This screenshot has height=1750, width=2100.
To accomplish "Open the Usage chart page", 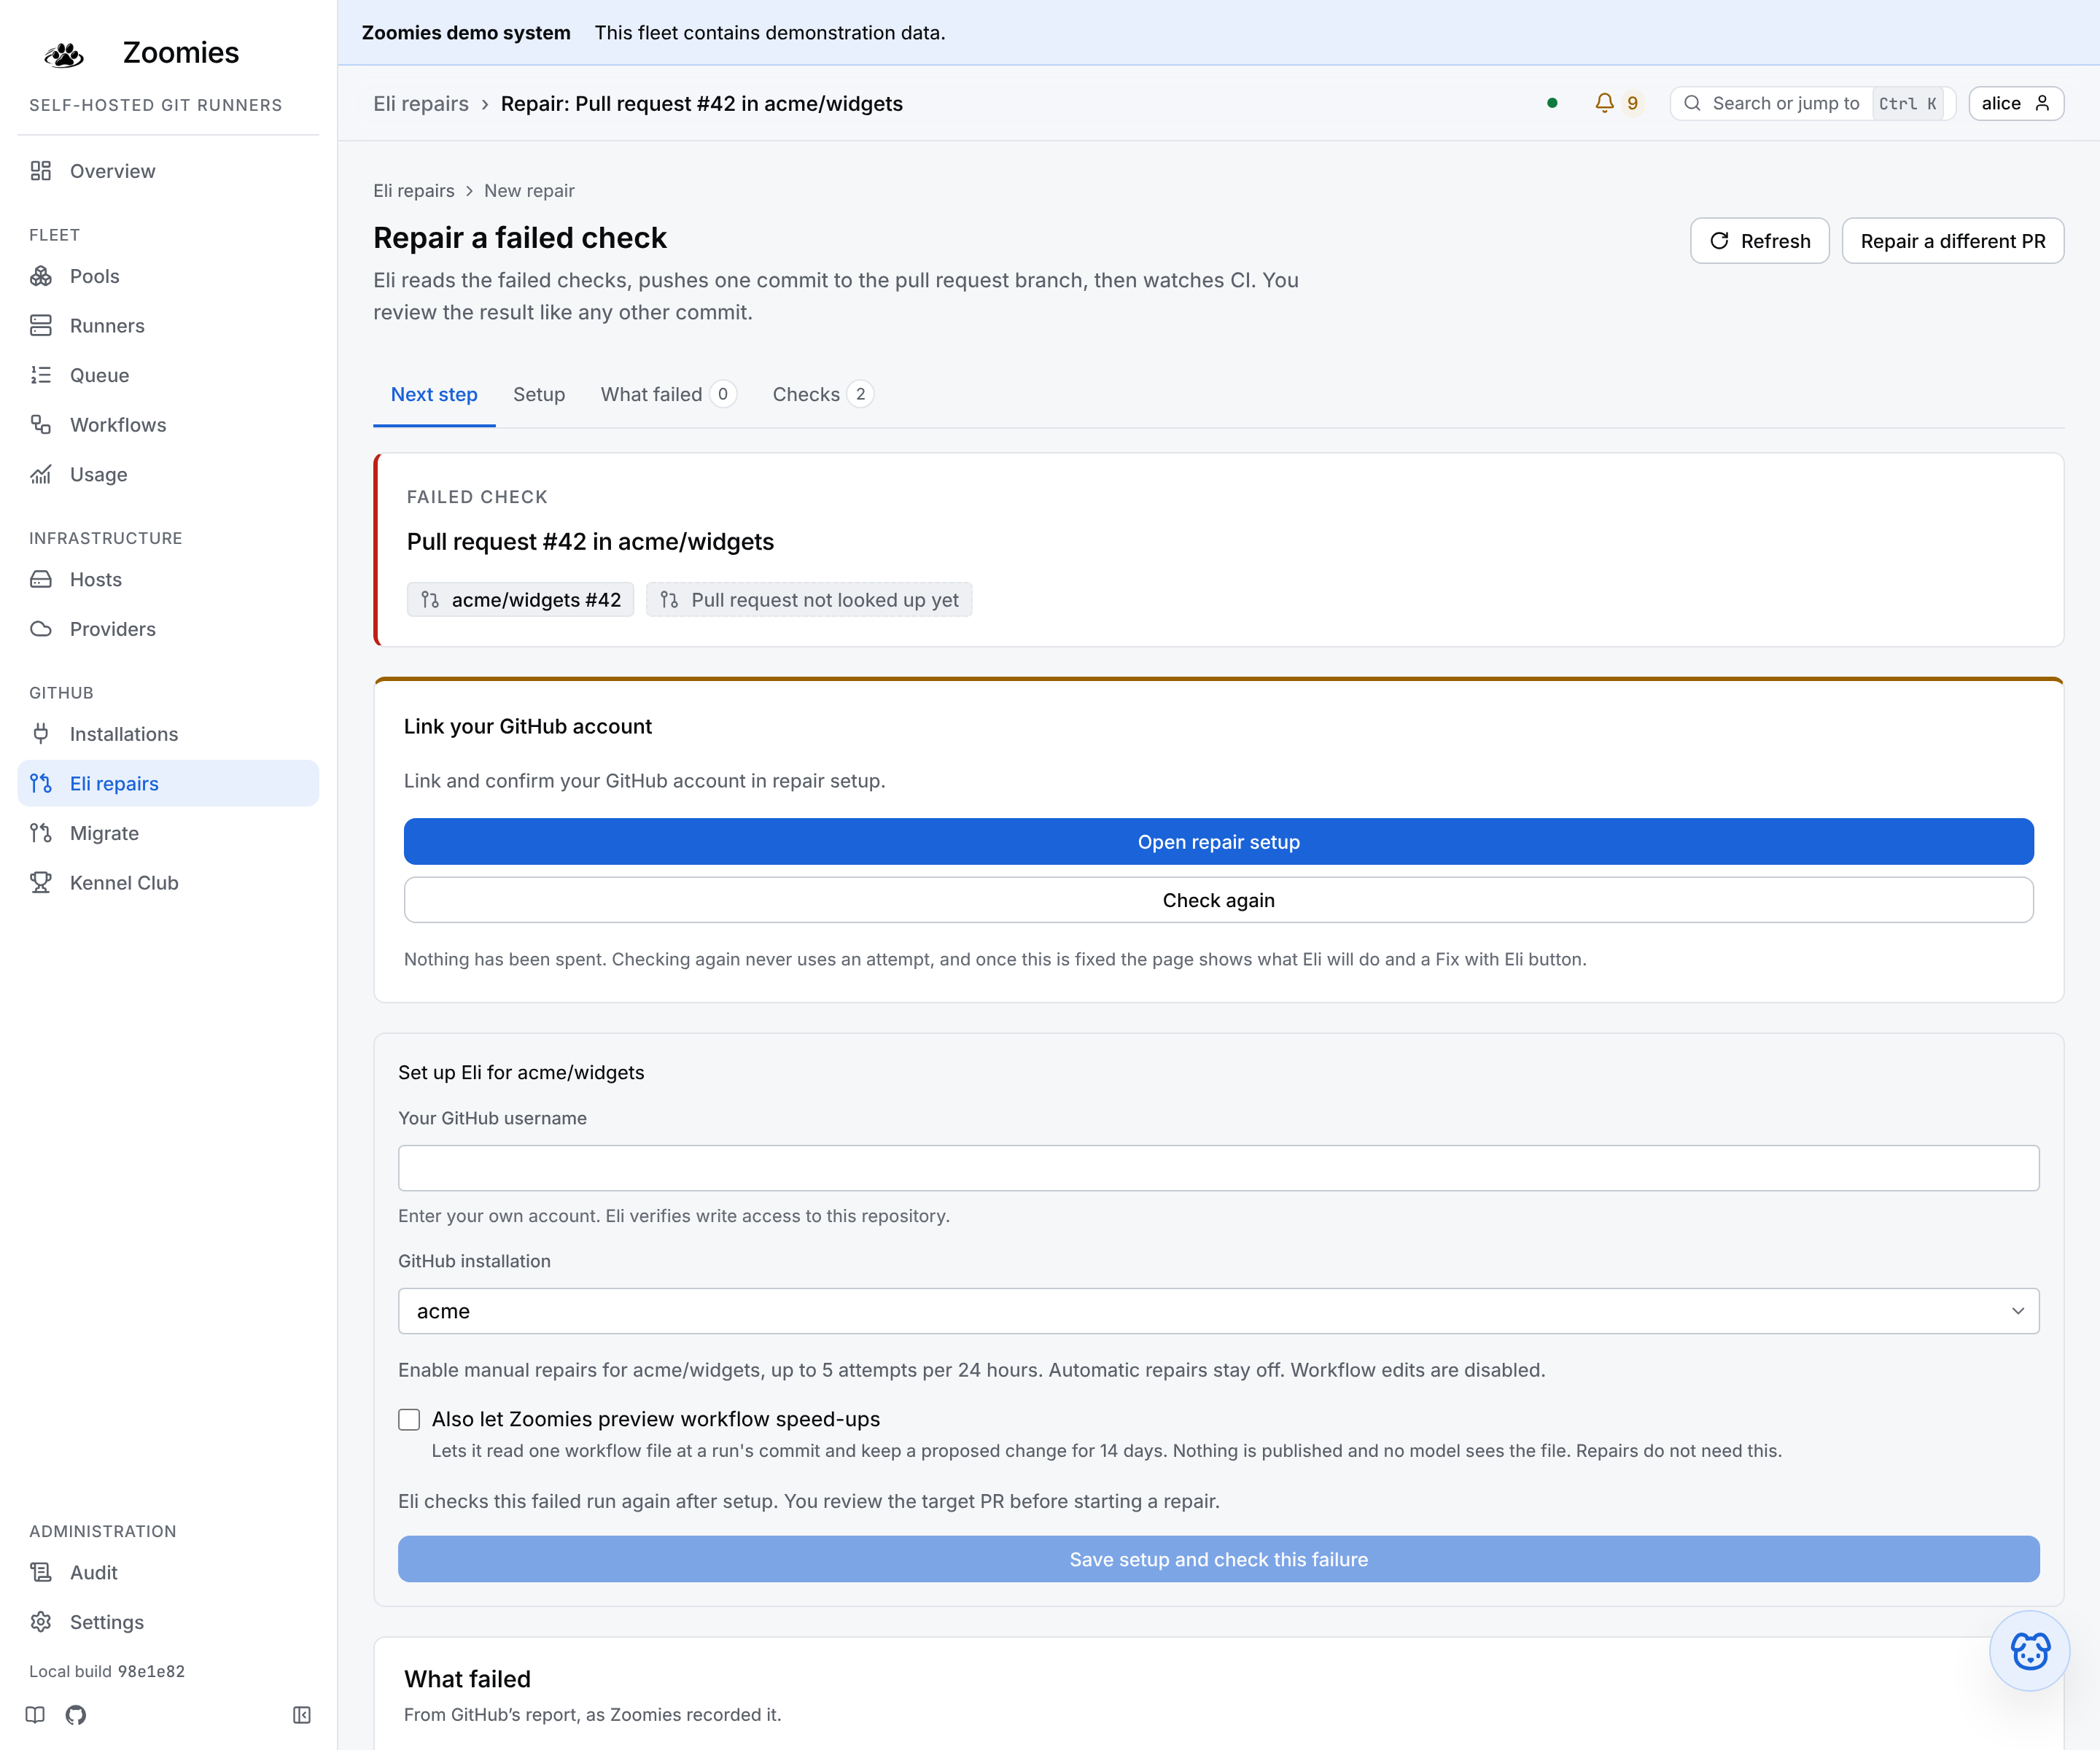I will (x=168, y=474).
